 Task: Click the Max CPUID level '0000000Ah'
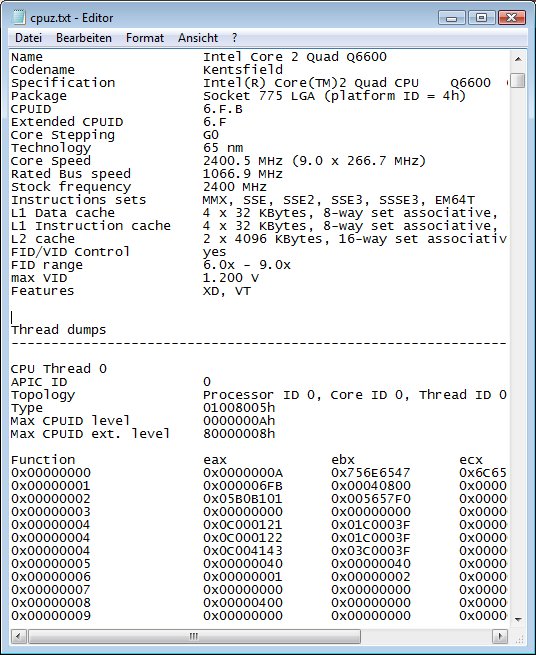[x=239, y=421]
